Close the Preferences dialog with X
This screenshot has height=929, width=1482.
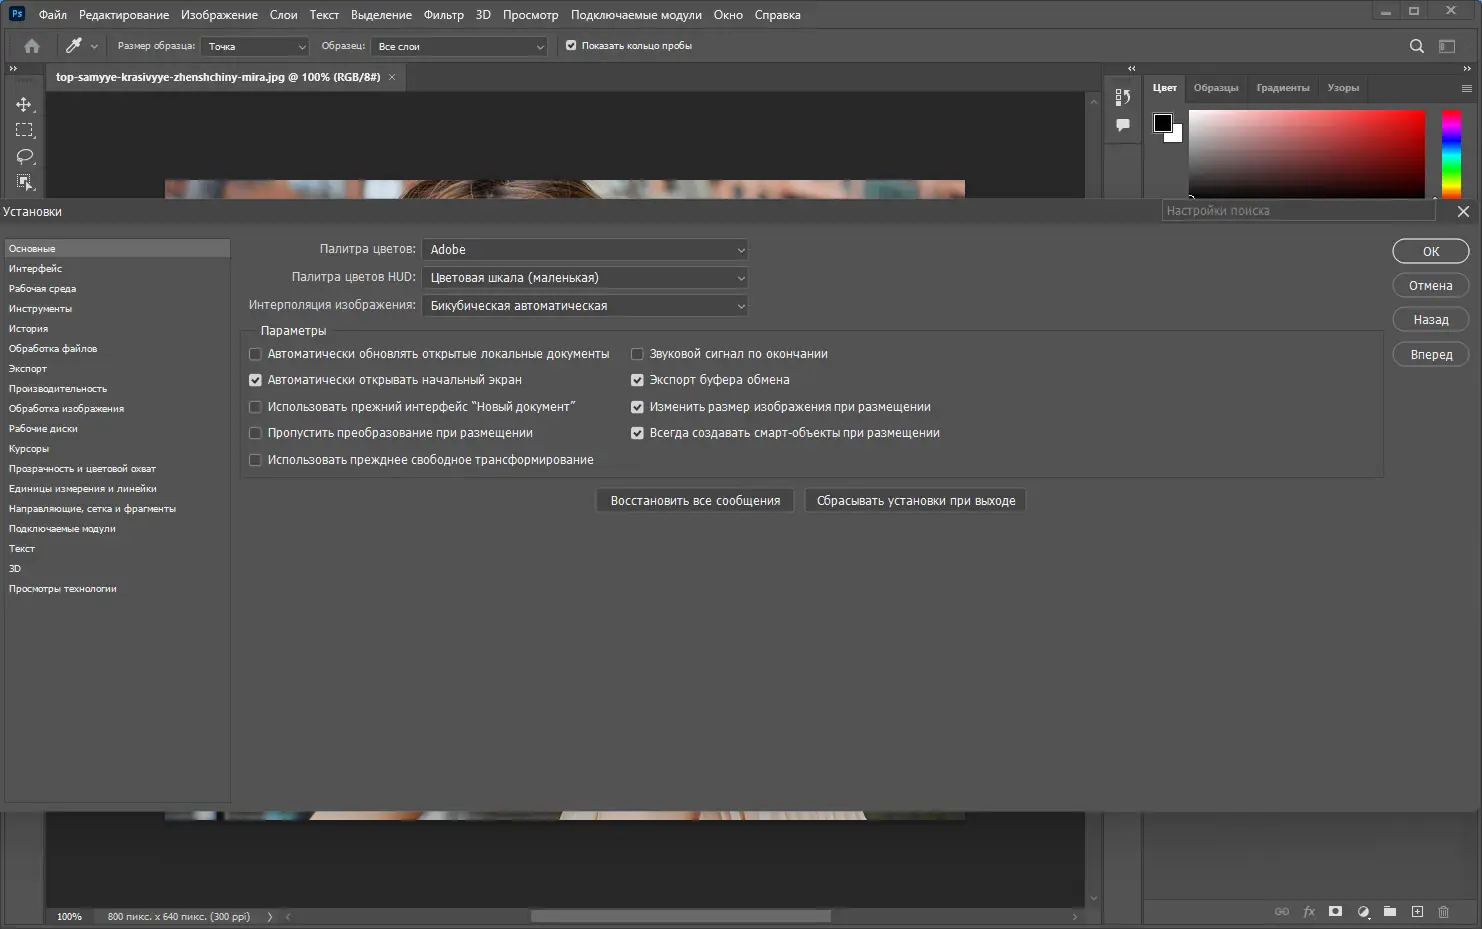tap(1463, 212)
